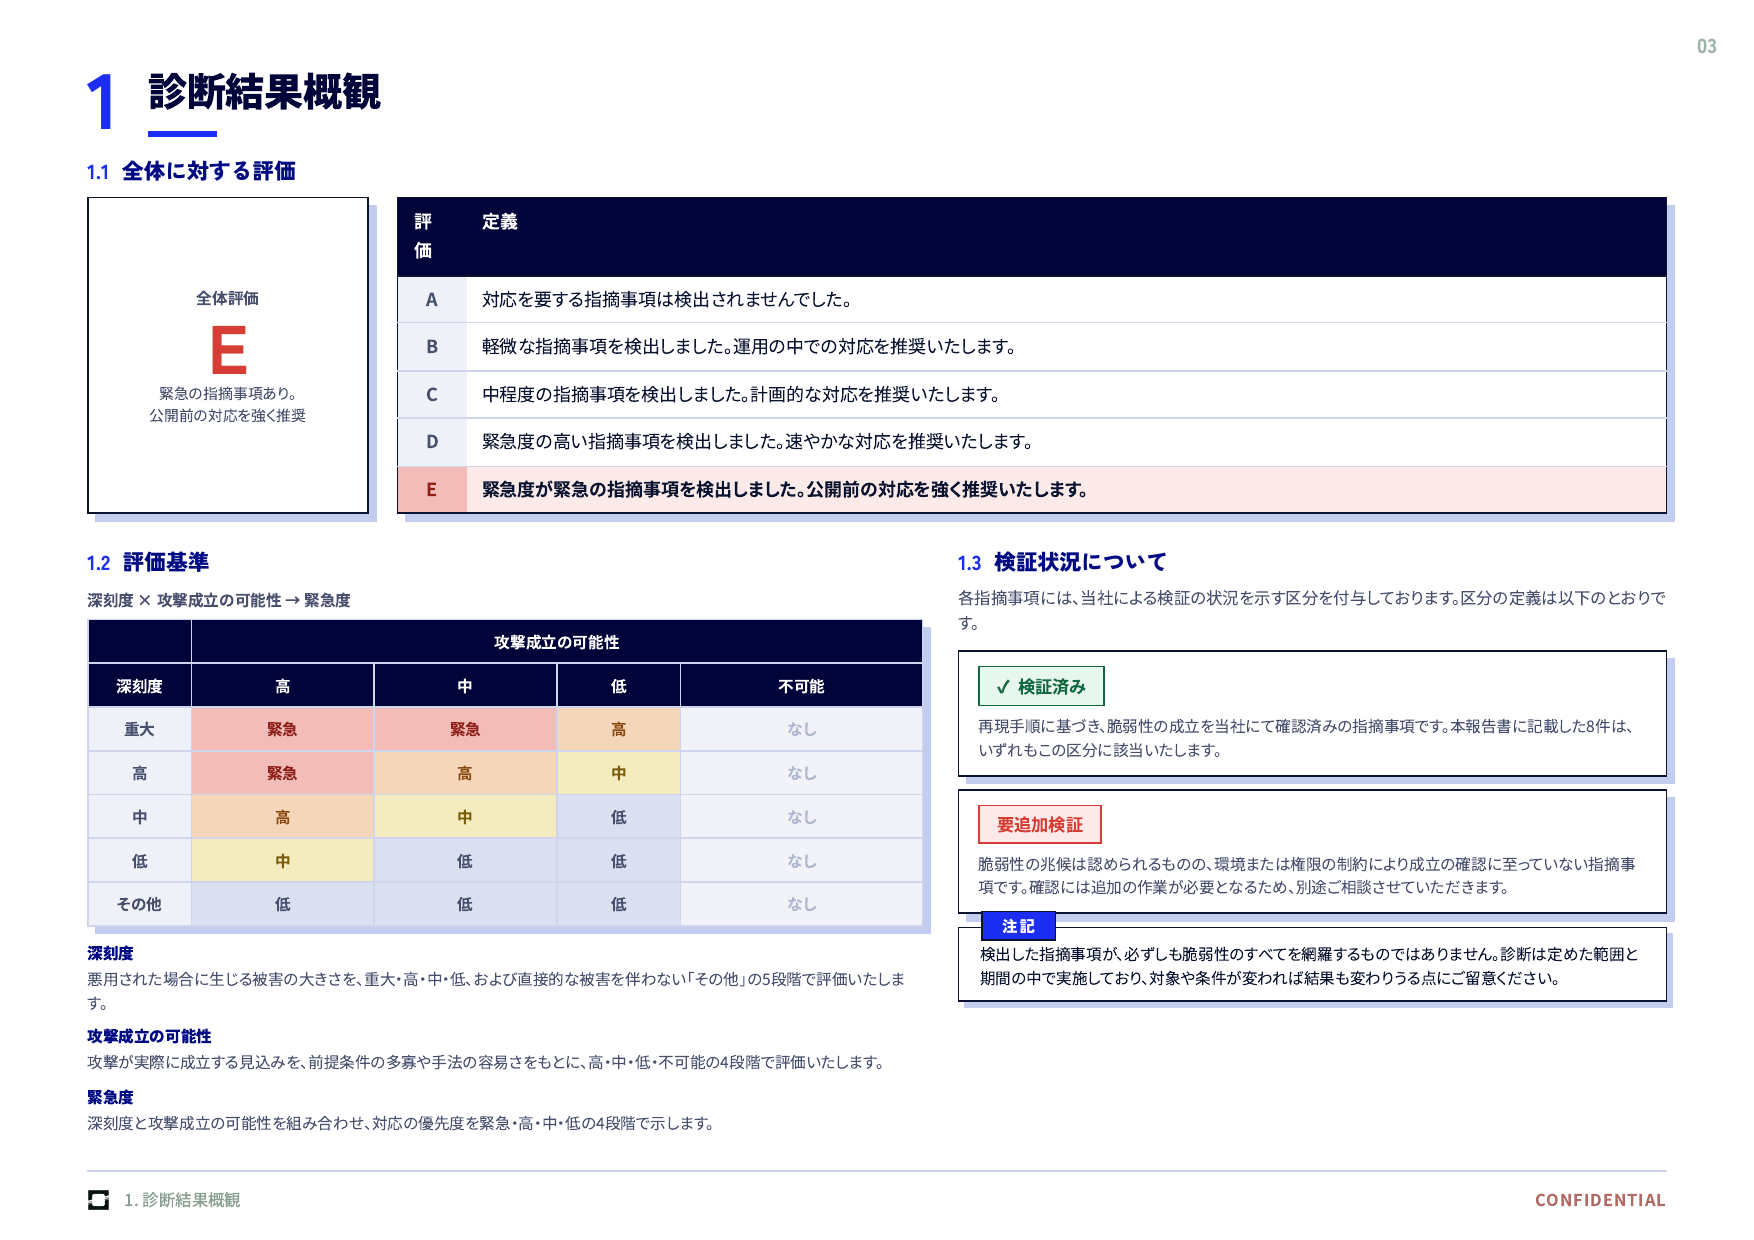The width and height of the screenshot is (1754, 1240).
Task: Click the paragraph starting 攻撃が実際に成立する見込み
Action: click(486, 1062)
